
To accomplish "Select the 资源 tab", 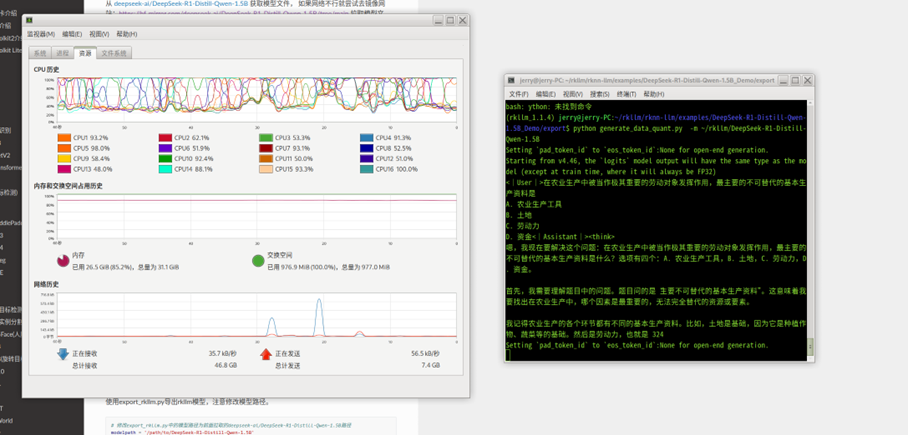I will [x=85, y=53].
